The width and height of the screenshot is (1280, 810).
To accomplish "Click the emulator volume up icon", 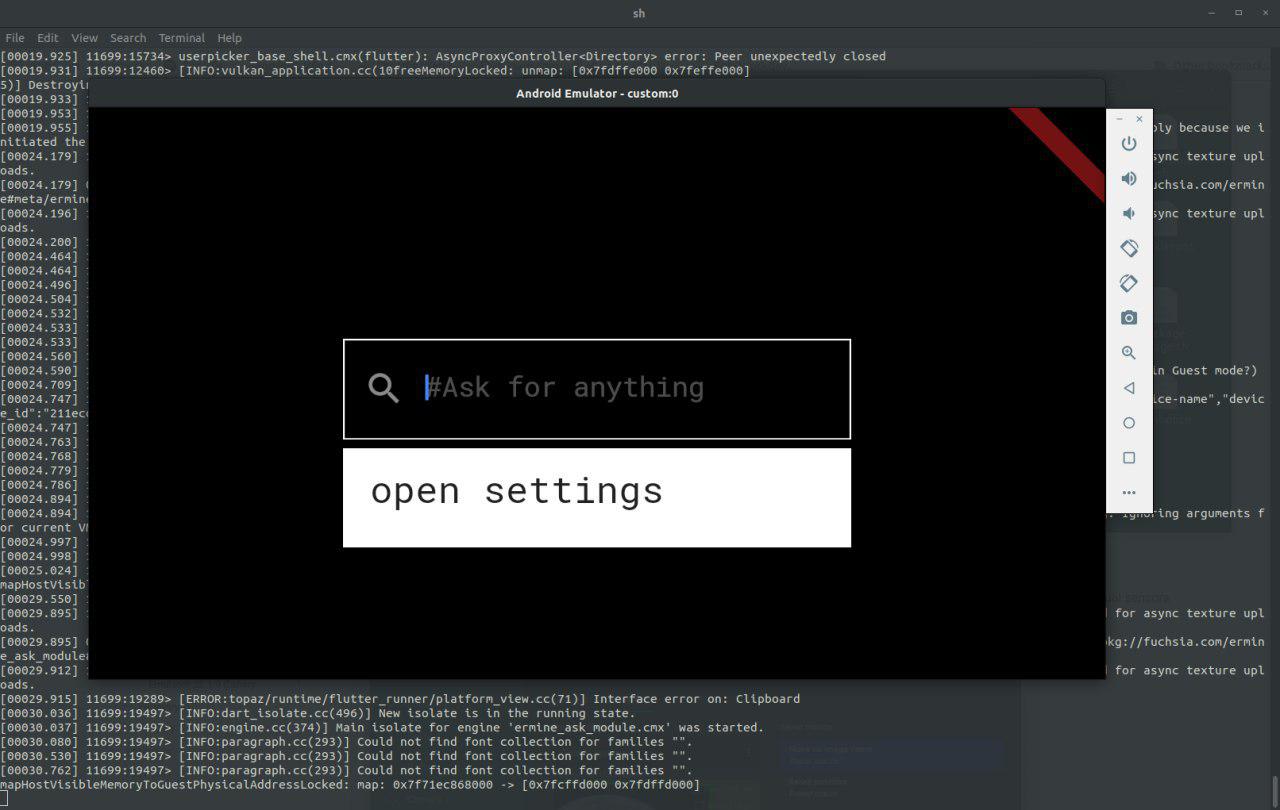I will 1129,178.
